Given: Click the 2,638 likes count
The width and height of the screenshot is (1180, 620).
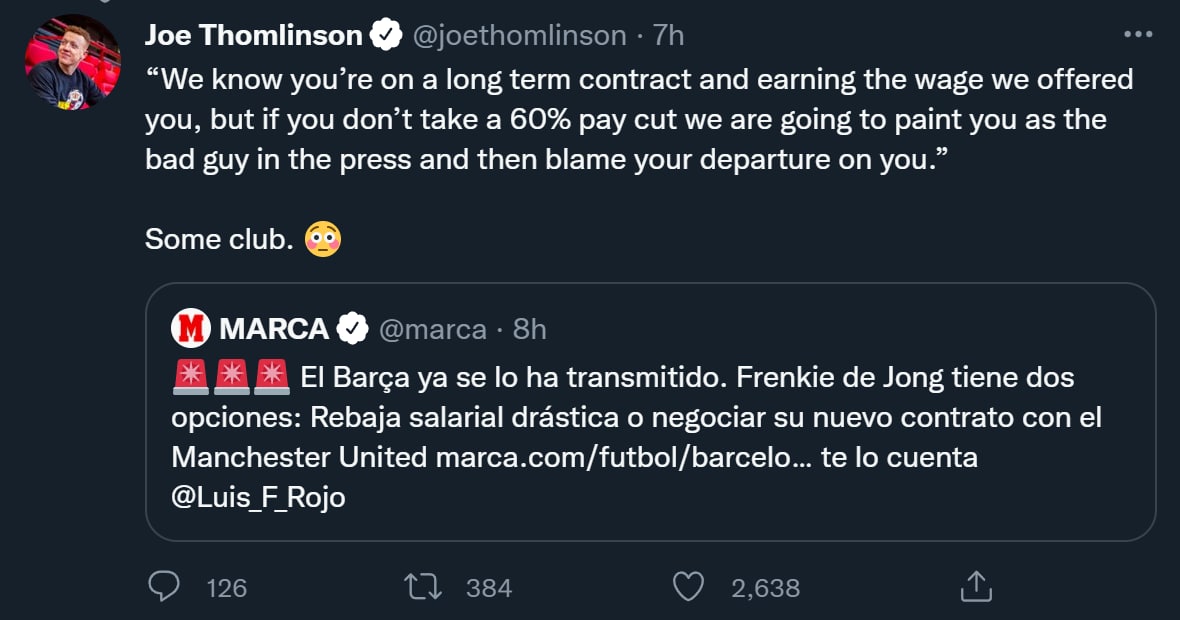Looking at the screenshot, I should point(765,588).
